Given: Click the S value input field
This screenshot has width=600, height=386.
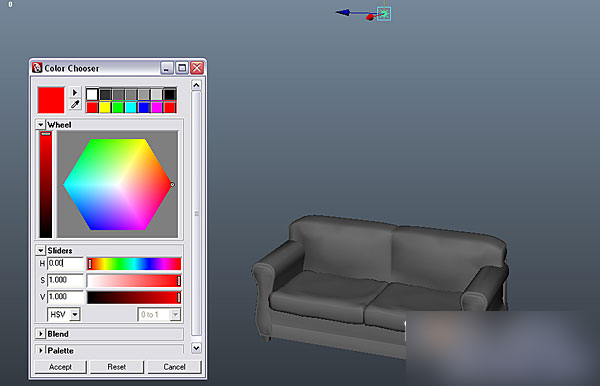Looking at the screenshot, I should (x=65, y=280).
